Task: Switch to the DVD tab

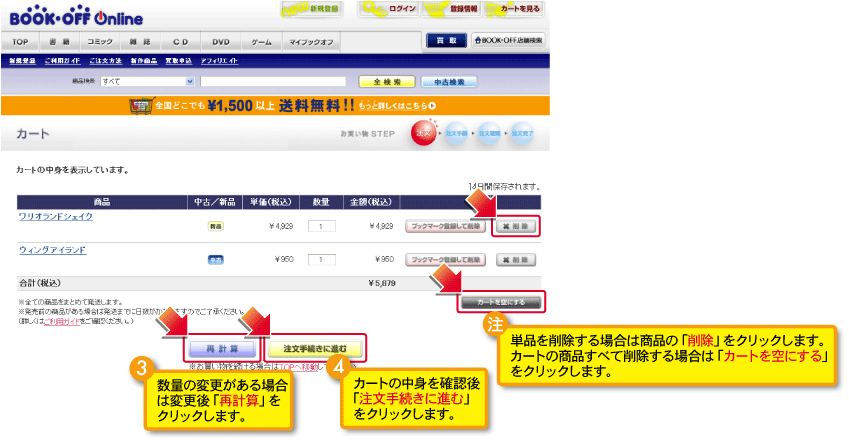Action: point(221,42)
